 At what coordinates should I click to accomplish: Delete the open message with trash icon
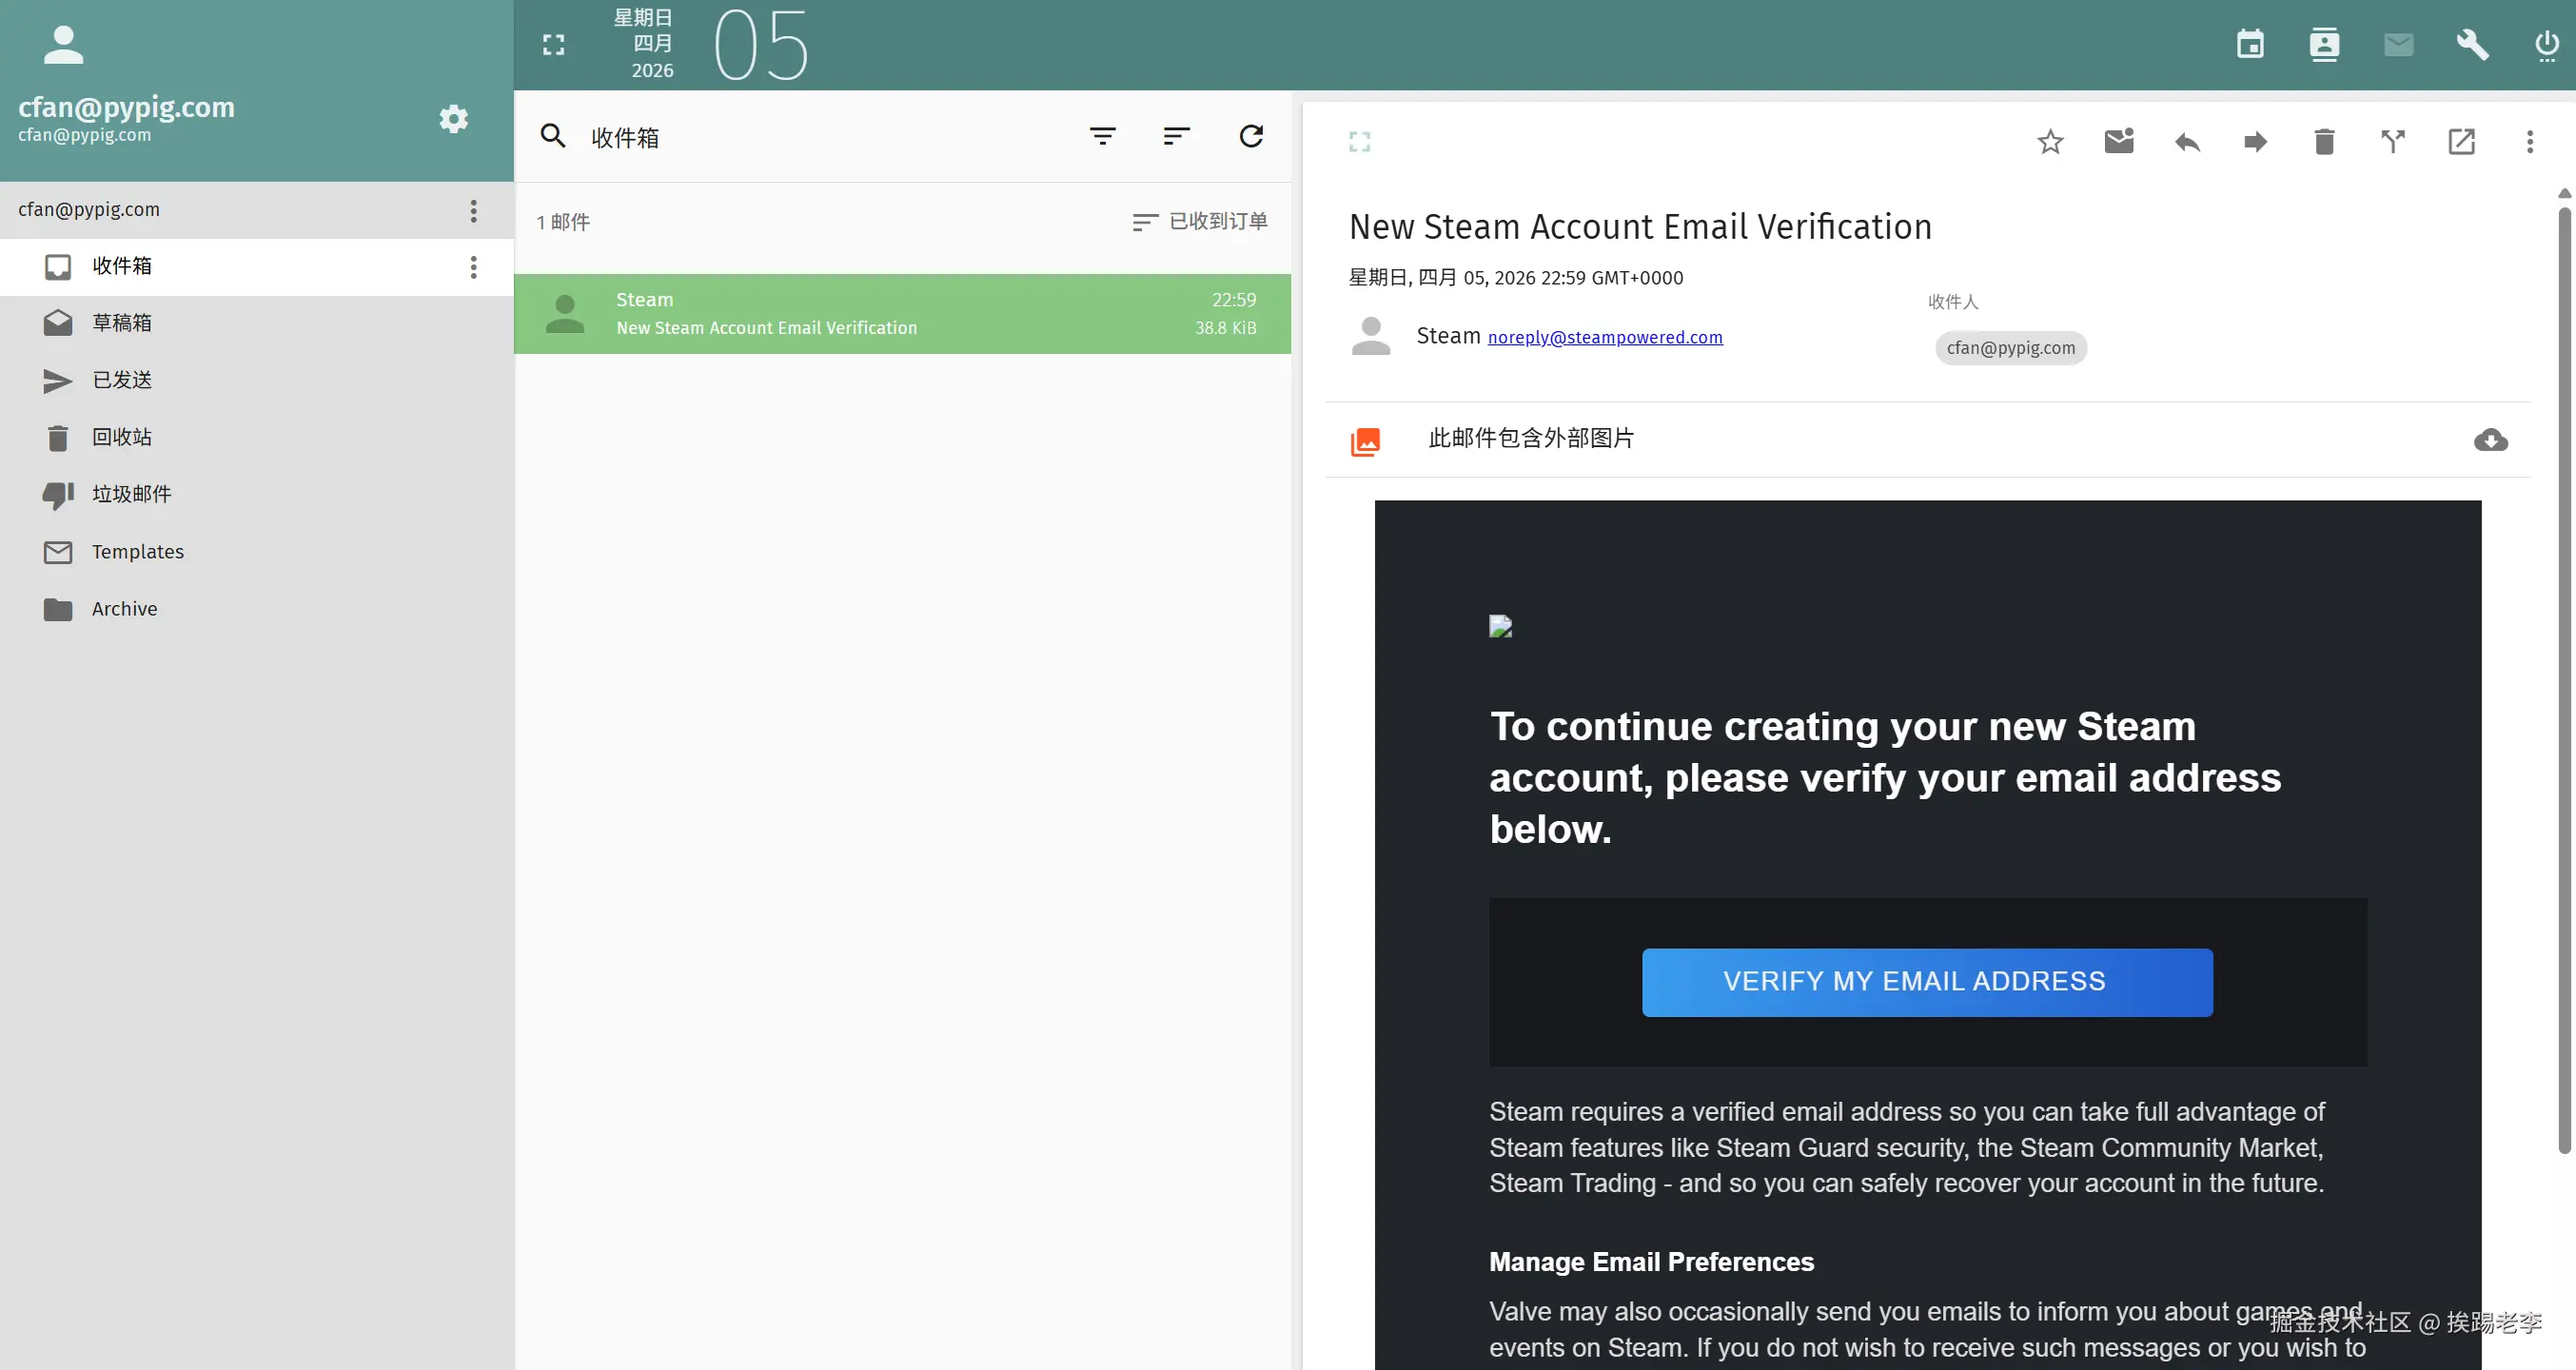point(2324,142)
